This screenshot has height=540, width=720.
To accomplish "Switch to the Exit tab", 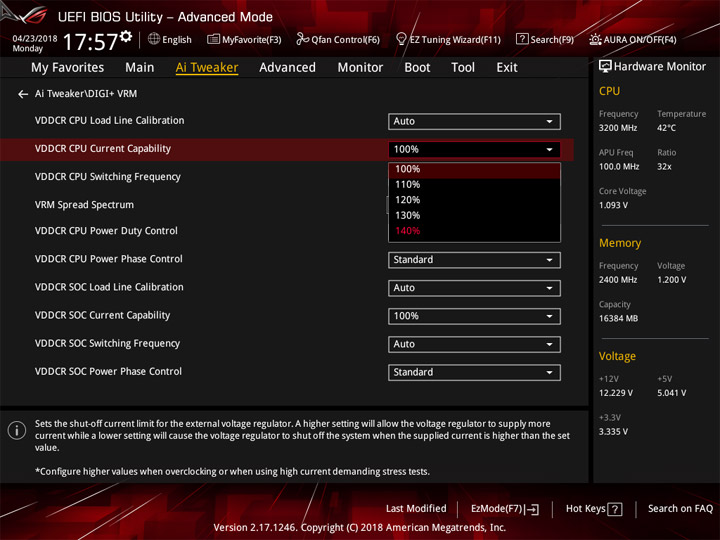I will (x=506, y=68).
